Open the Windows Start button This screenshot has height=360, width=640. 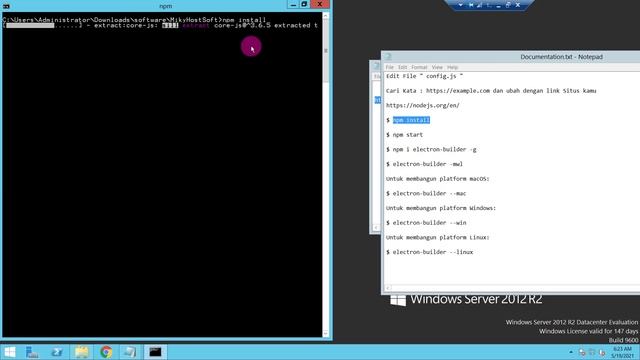pyautogui.click(x=10, y=352)
